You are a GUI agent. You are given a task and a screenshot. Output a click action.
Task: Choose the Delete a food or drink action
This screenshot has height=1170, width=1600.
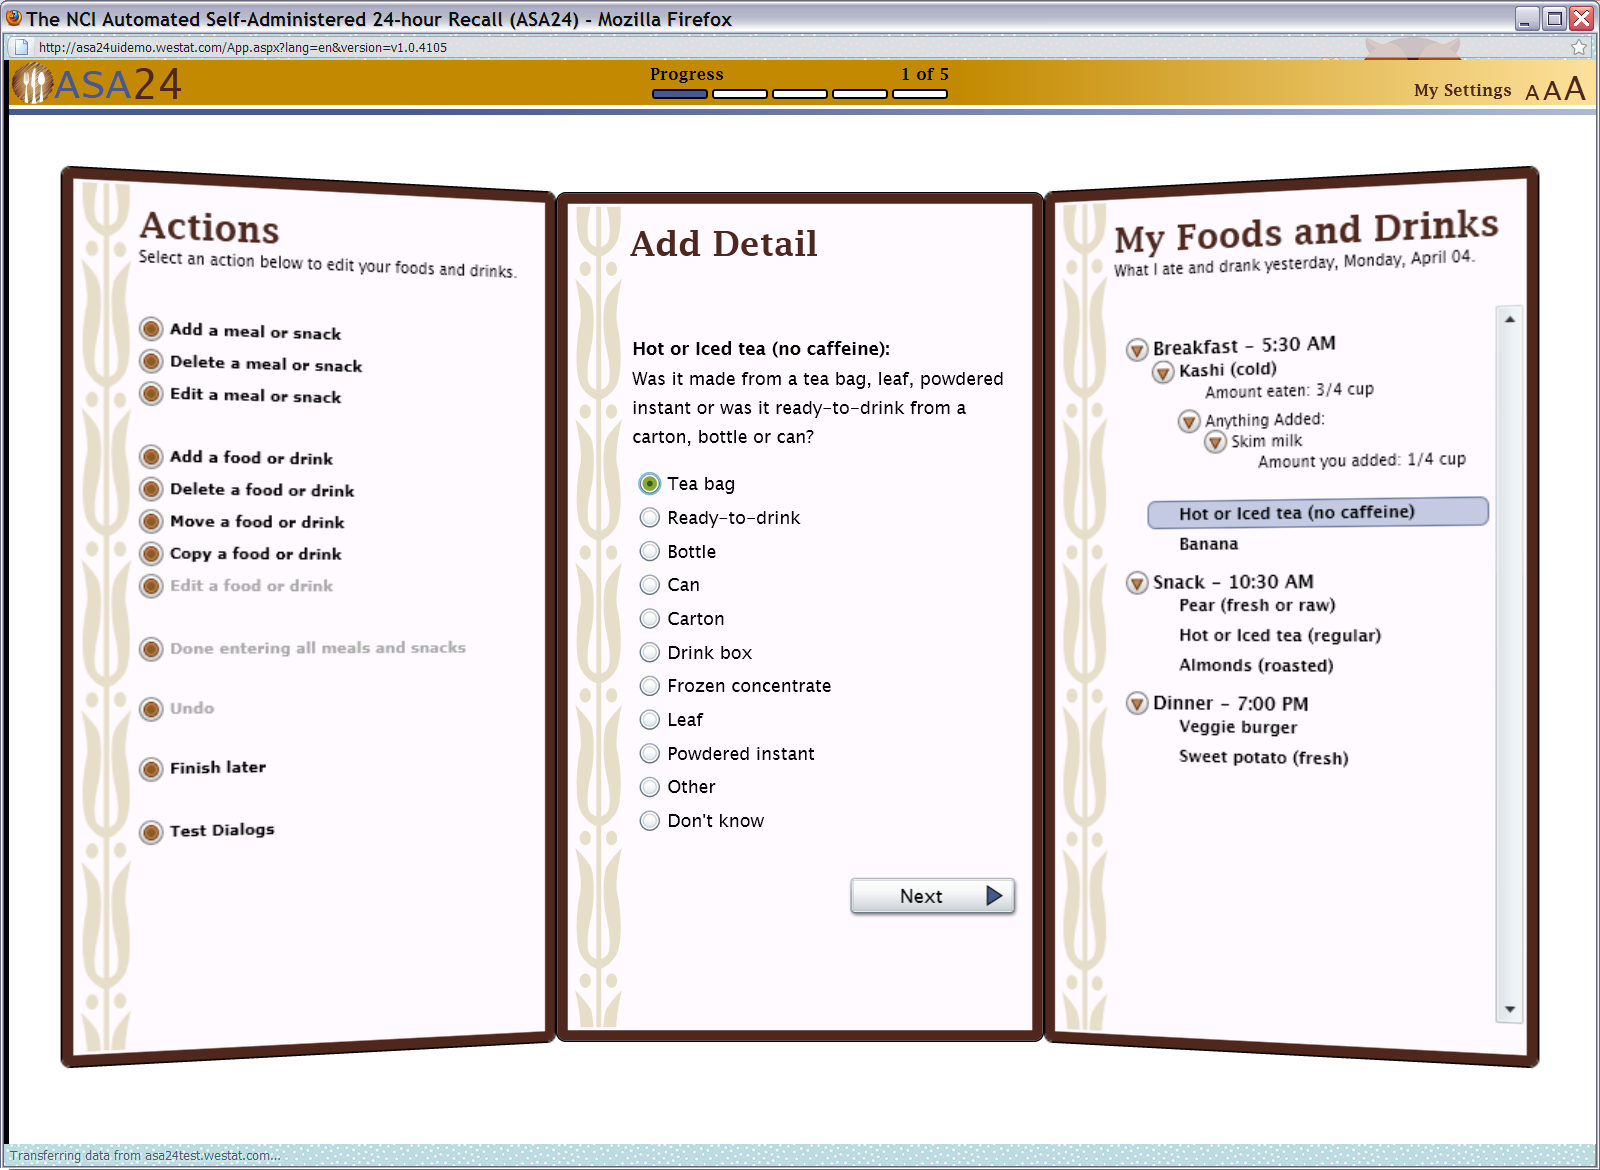(x=262, y=489)
